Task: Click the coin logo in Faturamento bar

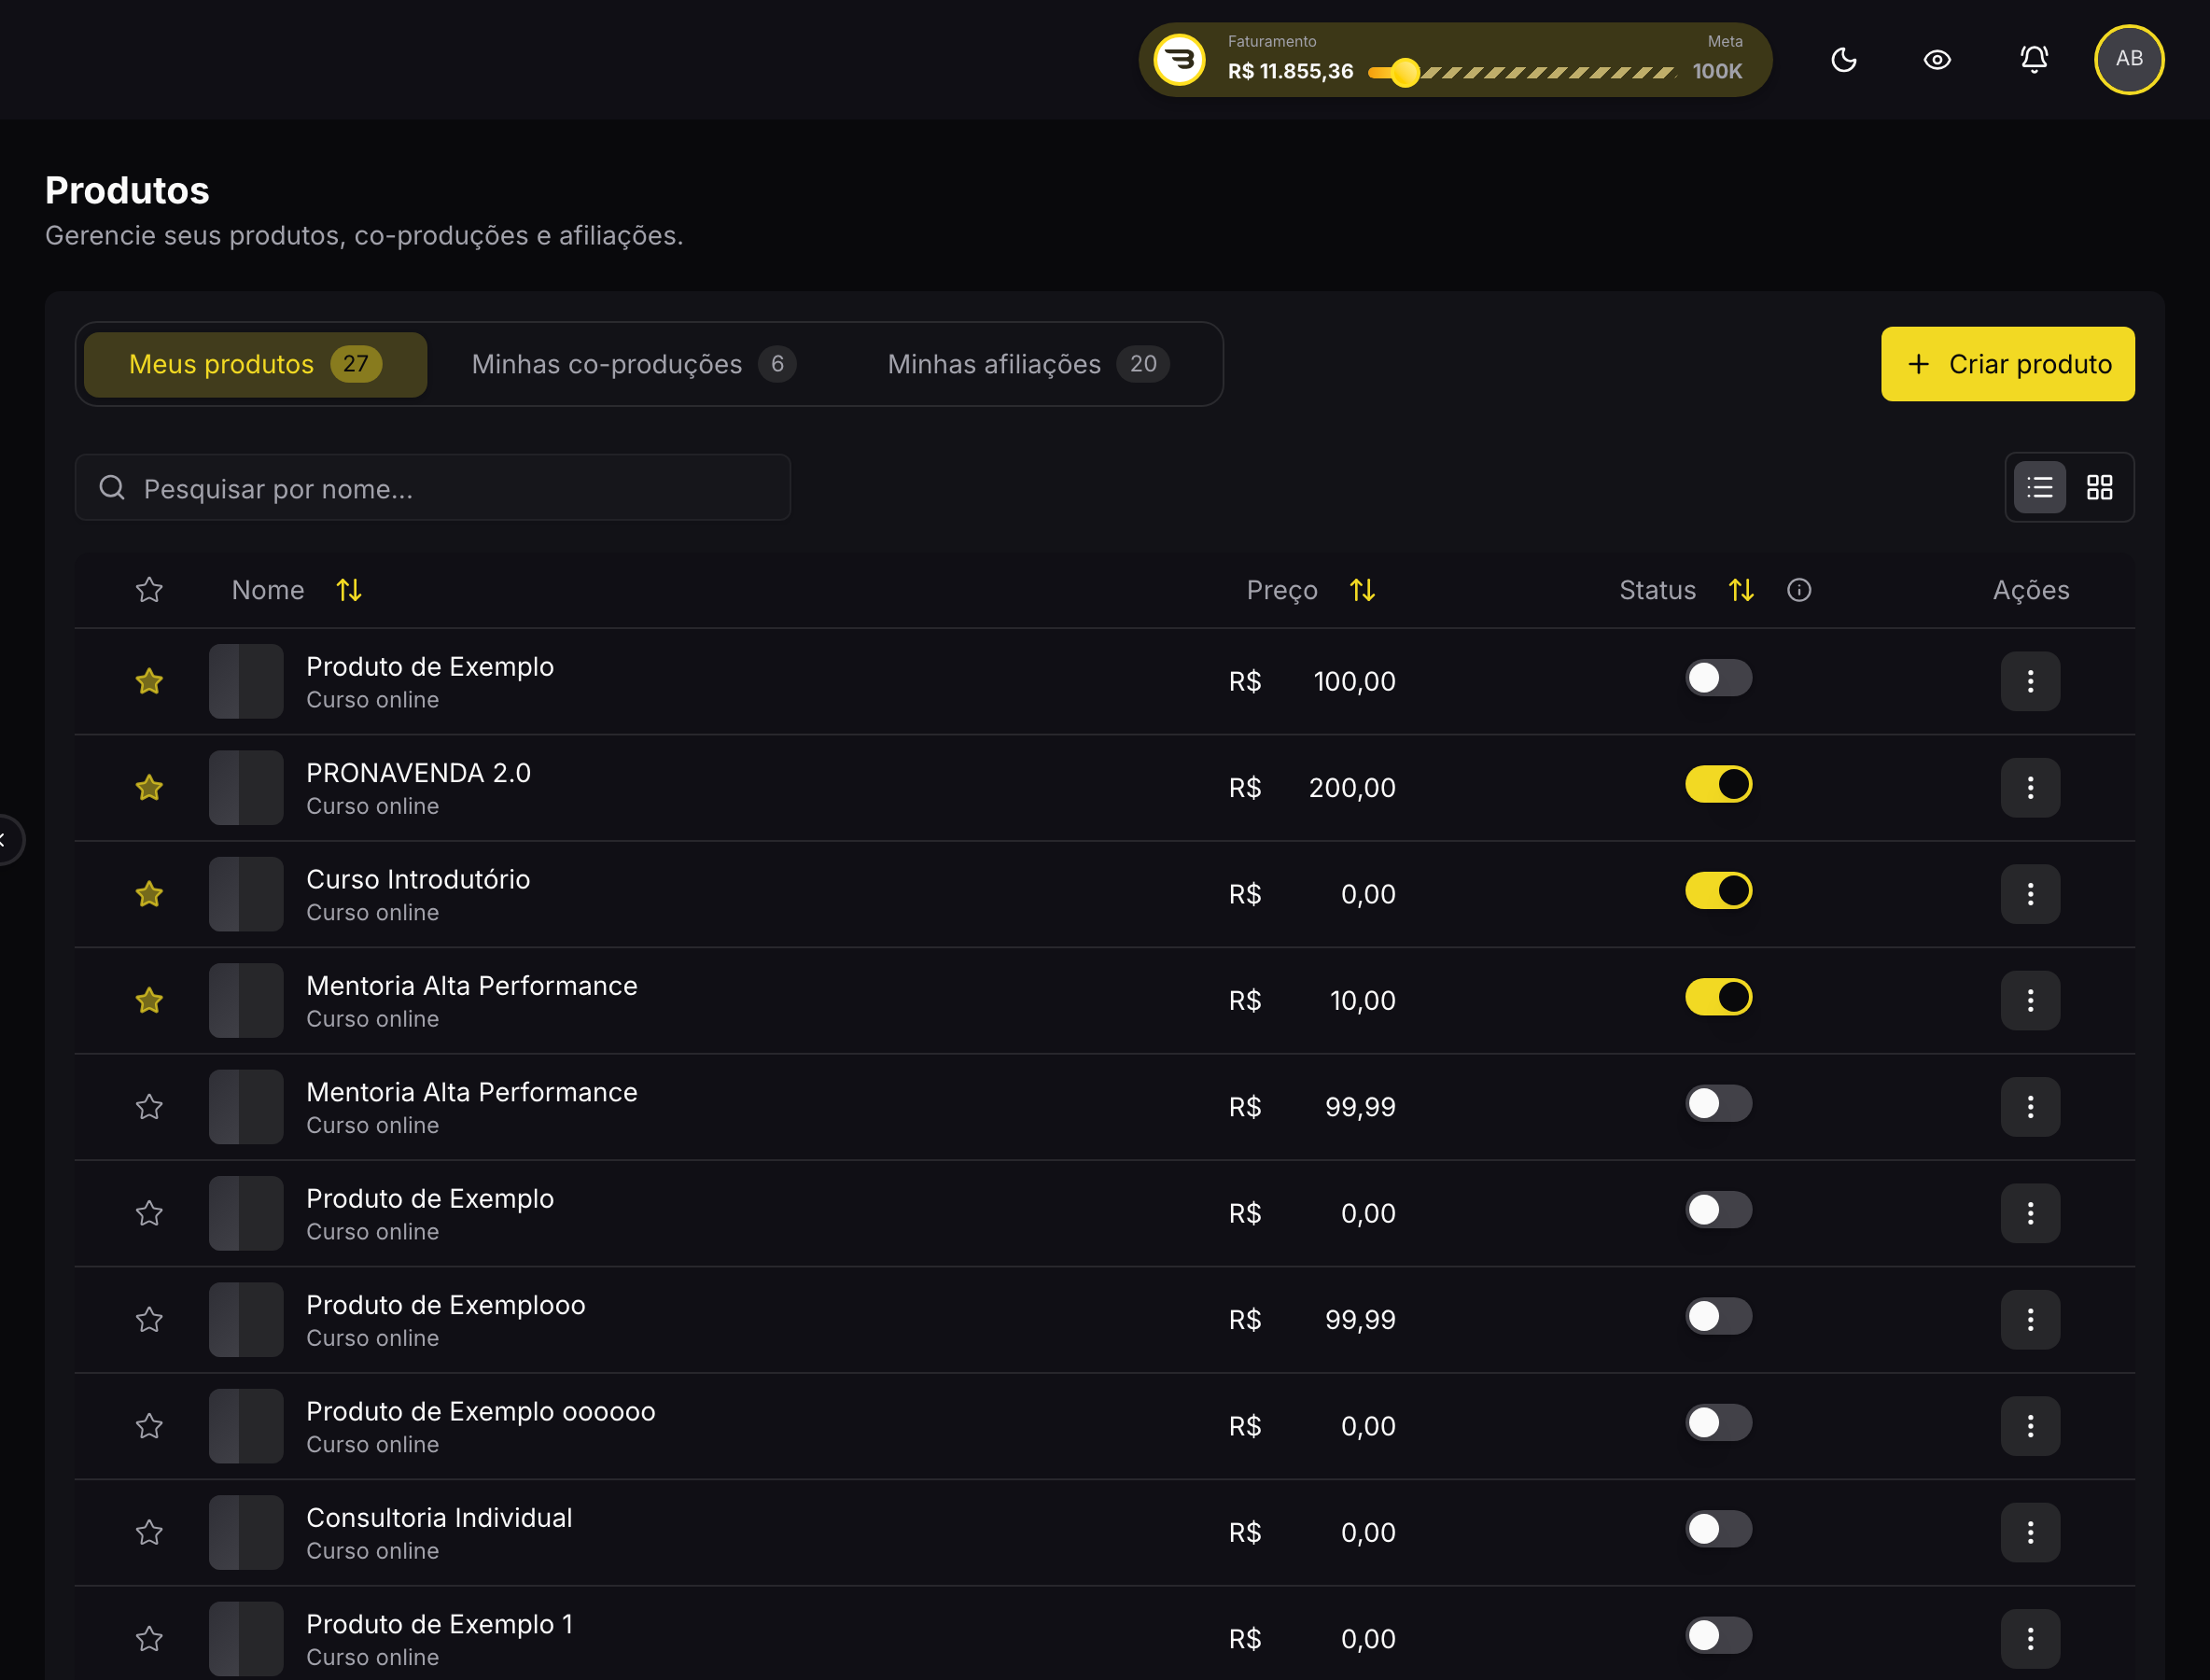Action: click(1180, 60)
